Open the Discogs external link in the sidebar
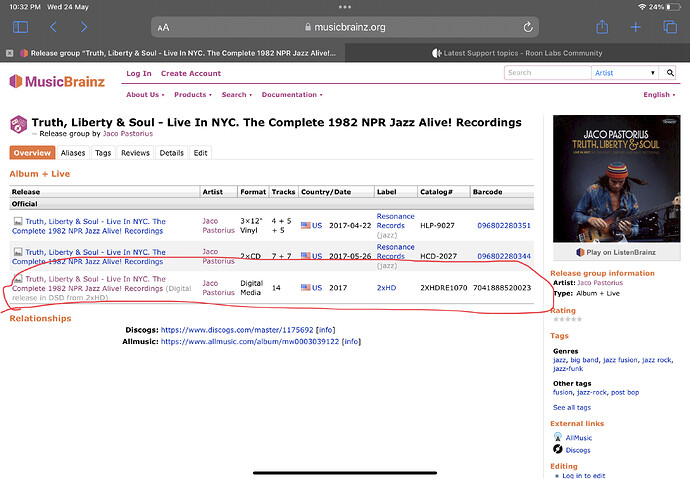Screen dimensions: 690x479 coord(578,450)
